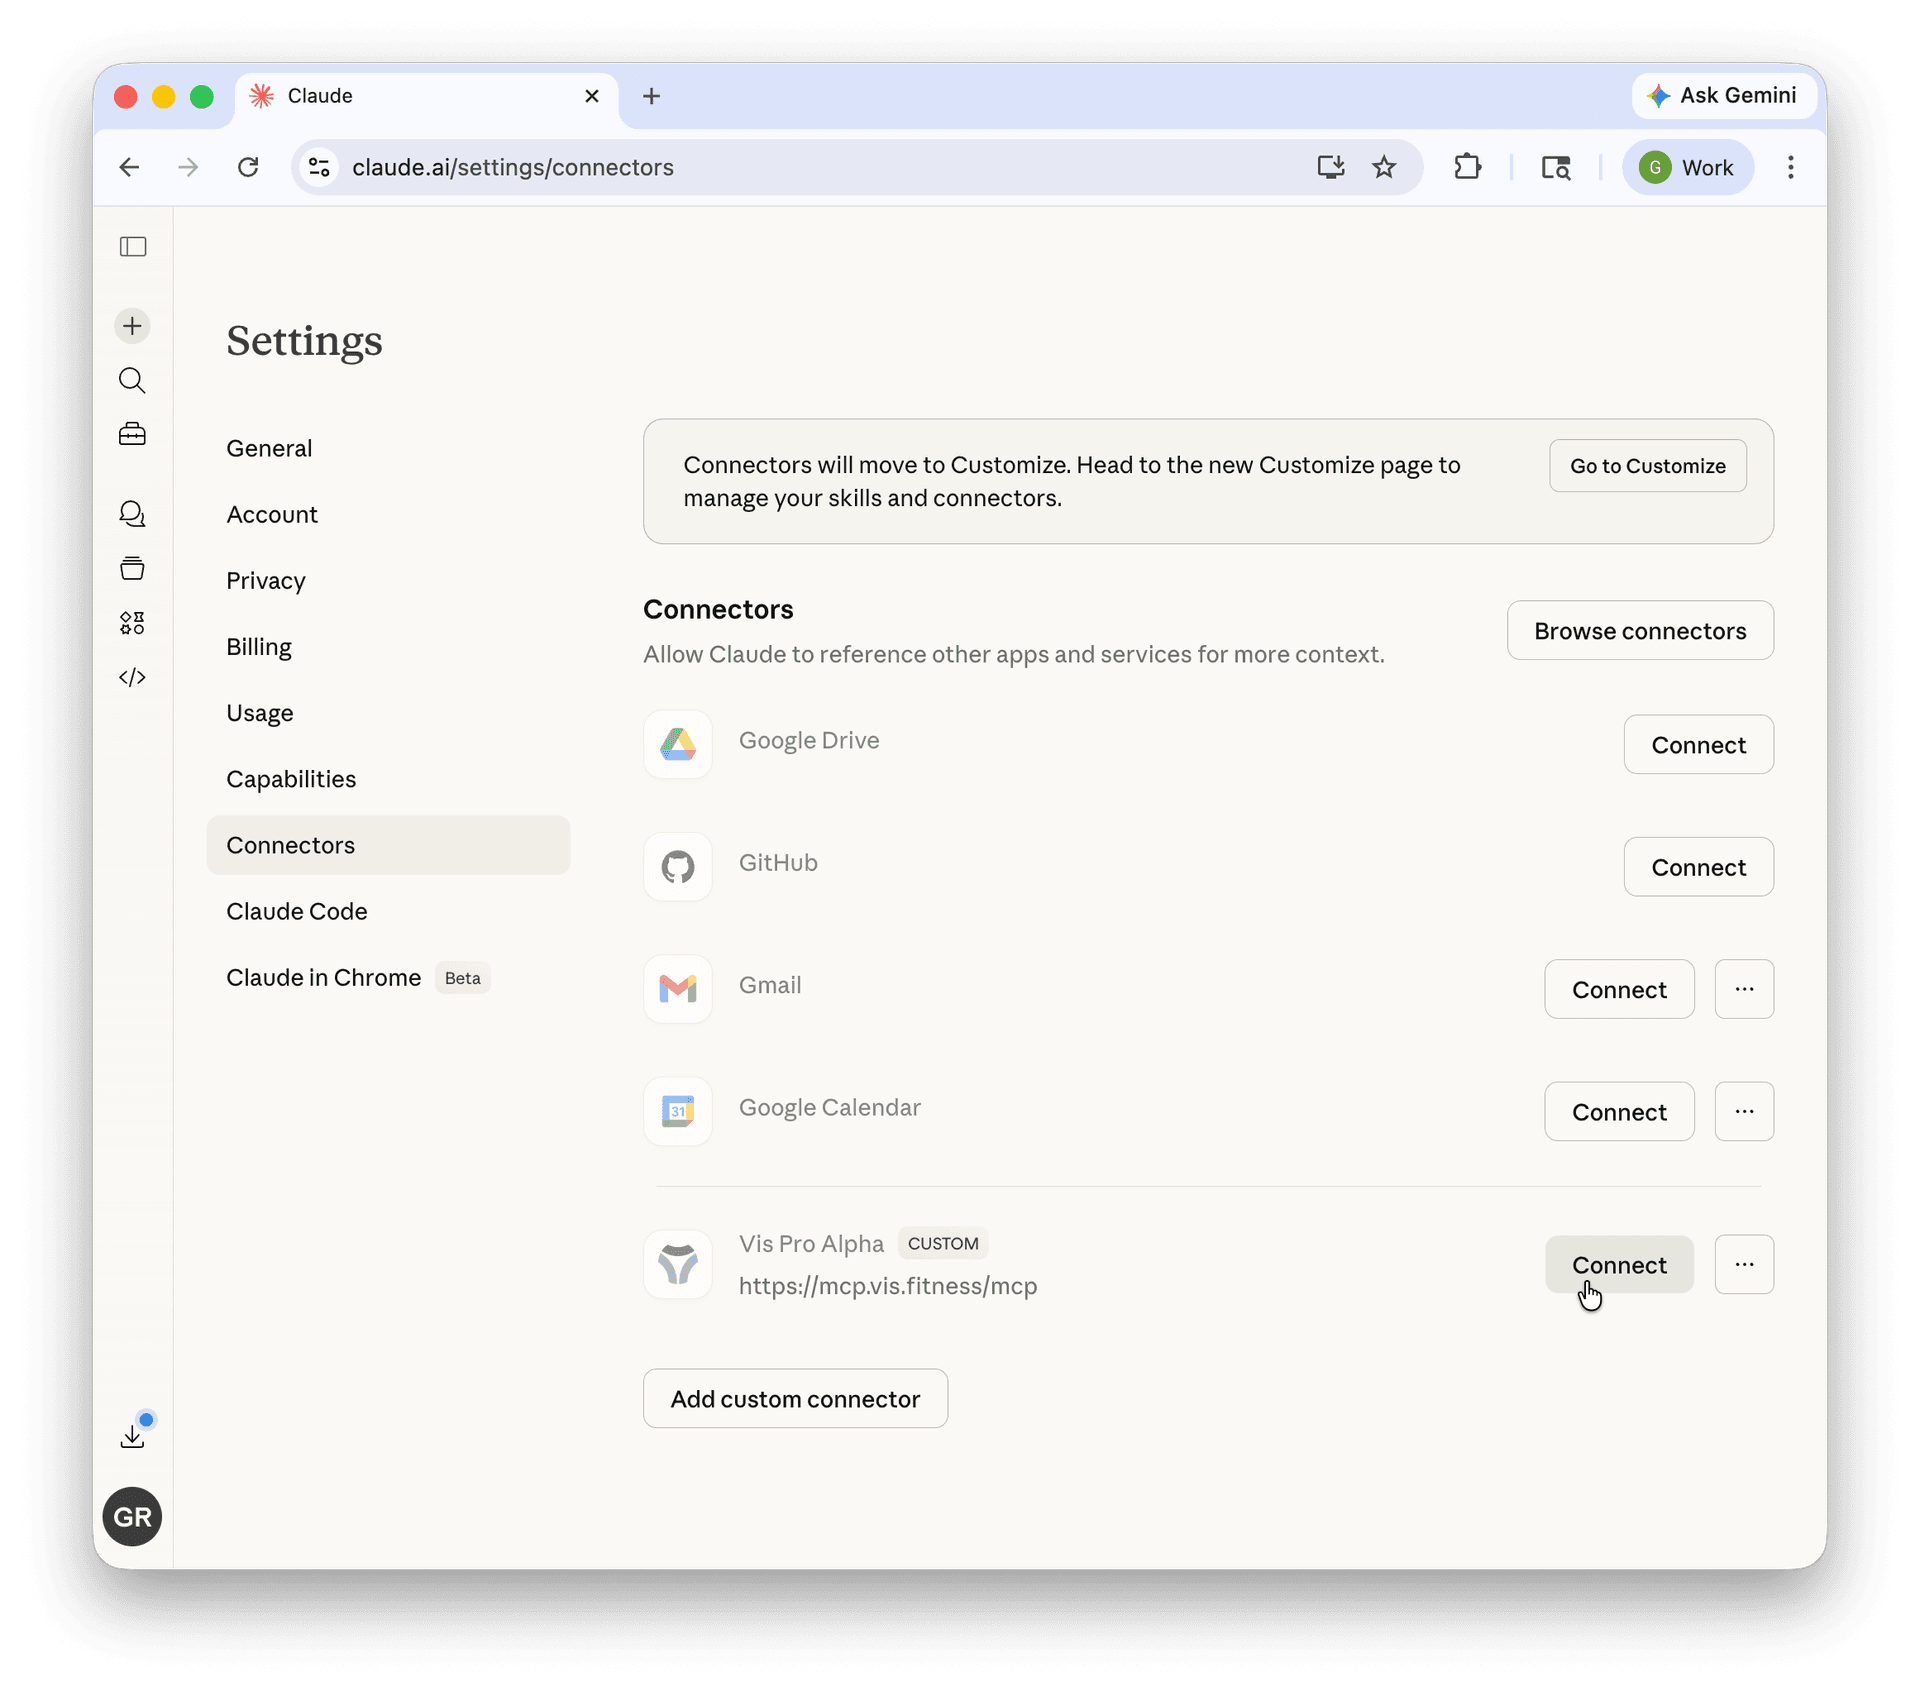Start a new chat with plus icon
Viewport: 1920px width, 1692px height.
click(x=132, y=326)
